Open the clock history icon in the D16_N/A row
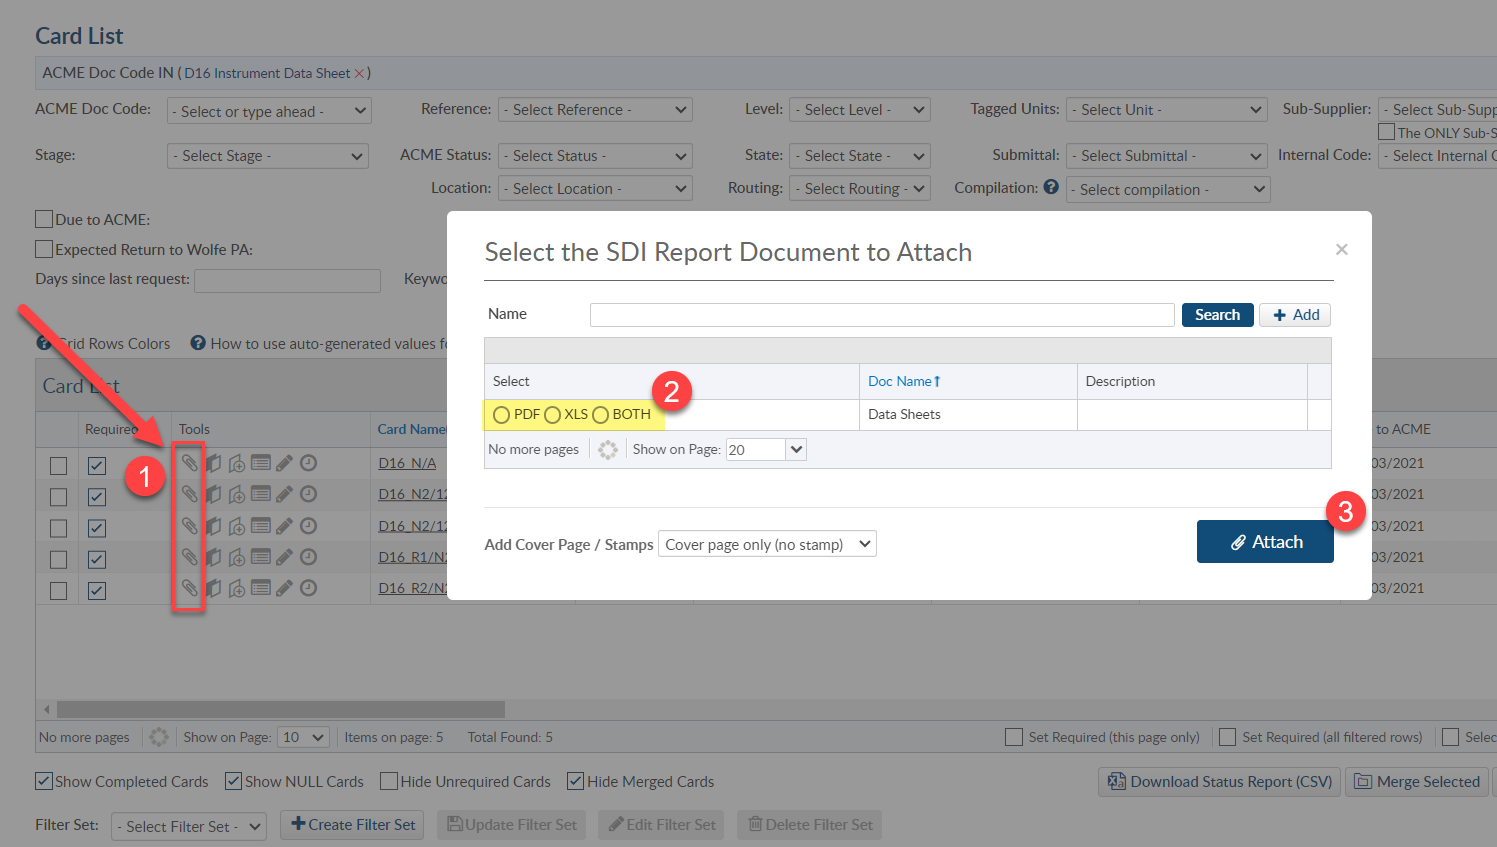Image resolution: width=1497 pixels, height=847 pixels. tap(309, 463)
